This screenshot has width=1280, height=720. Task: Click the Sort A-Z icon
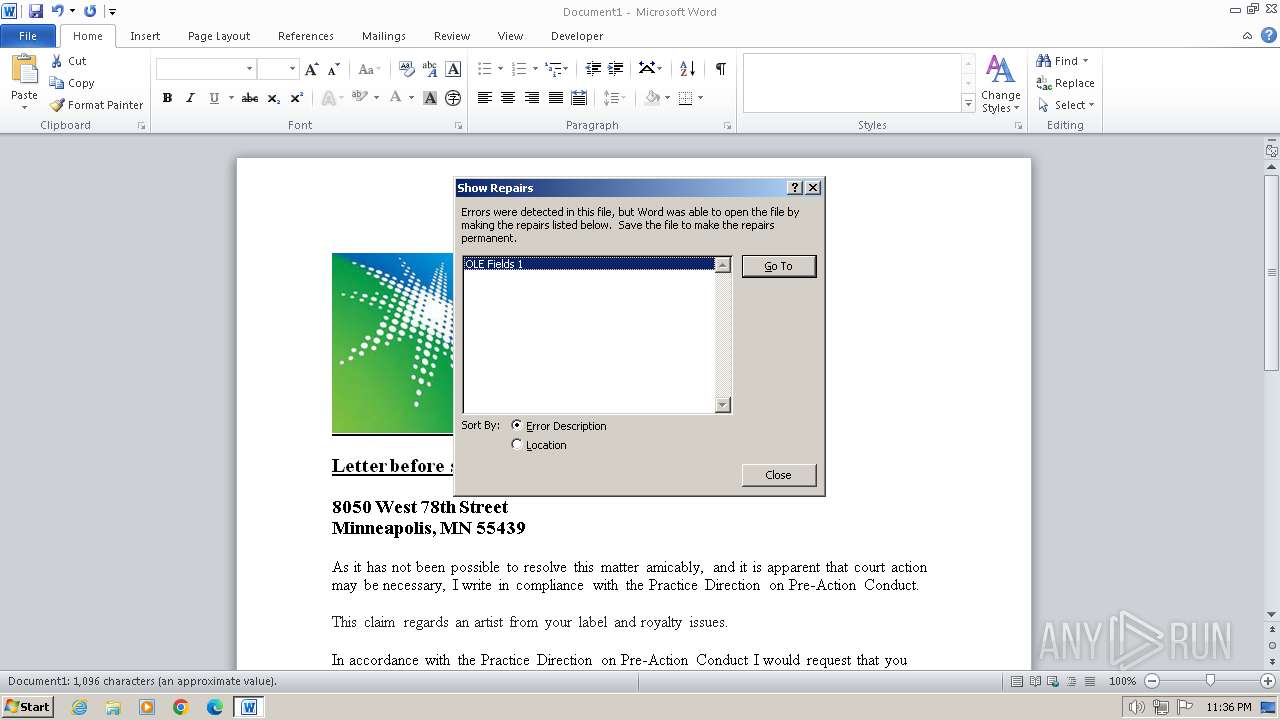pyautogui.click(x=687, y=69)
